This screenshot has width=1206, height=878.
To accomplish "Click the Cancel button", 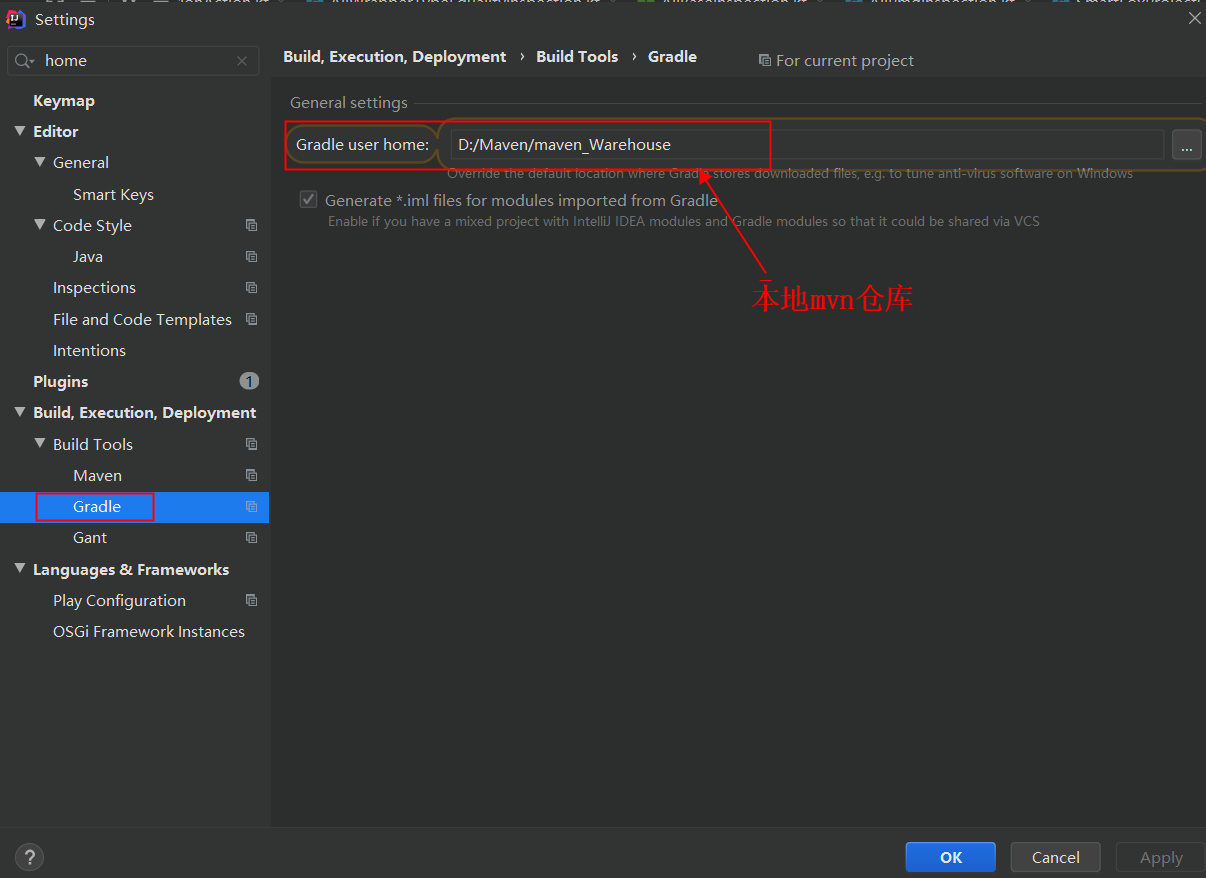I will click(x=1056, y=857).
